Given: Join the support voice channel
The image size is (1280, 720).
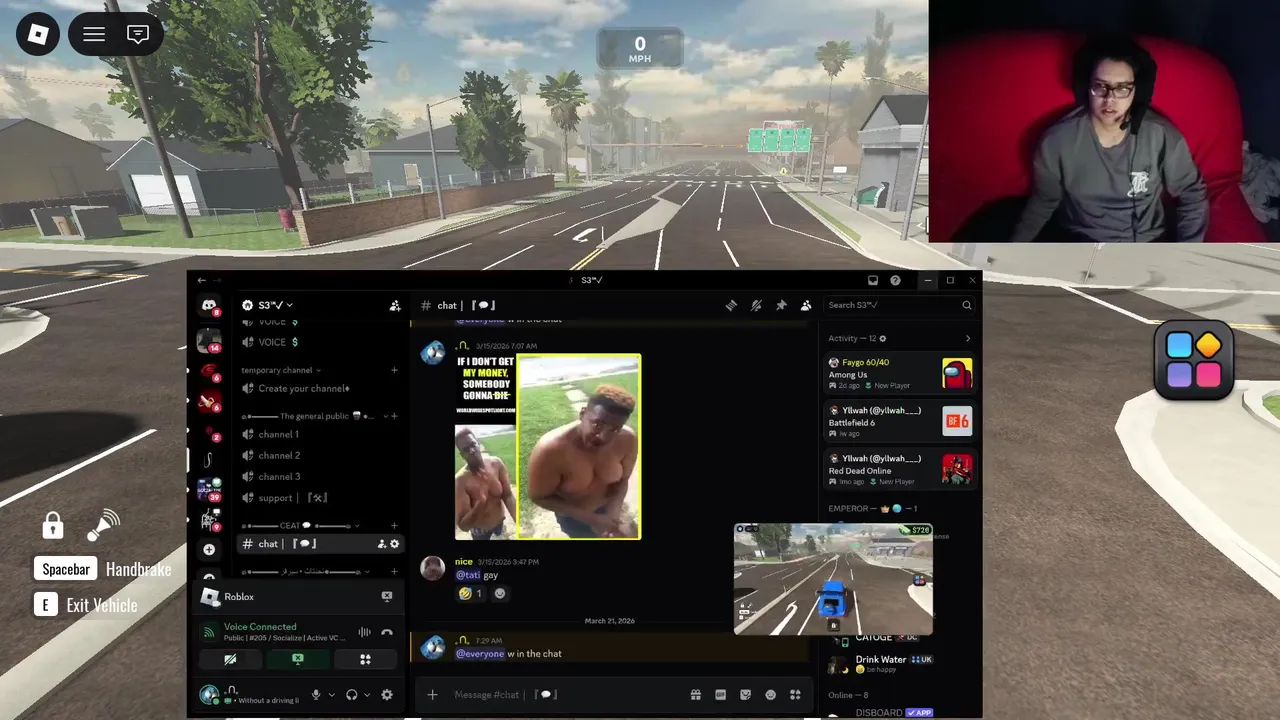Looking at the screenshot, I should point(320,497).
